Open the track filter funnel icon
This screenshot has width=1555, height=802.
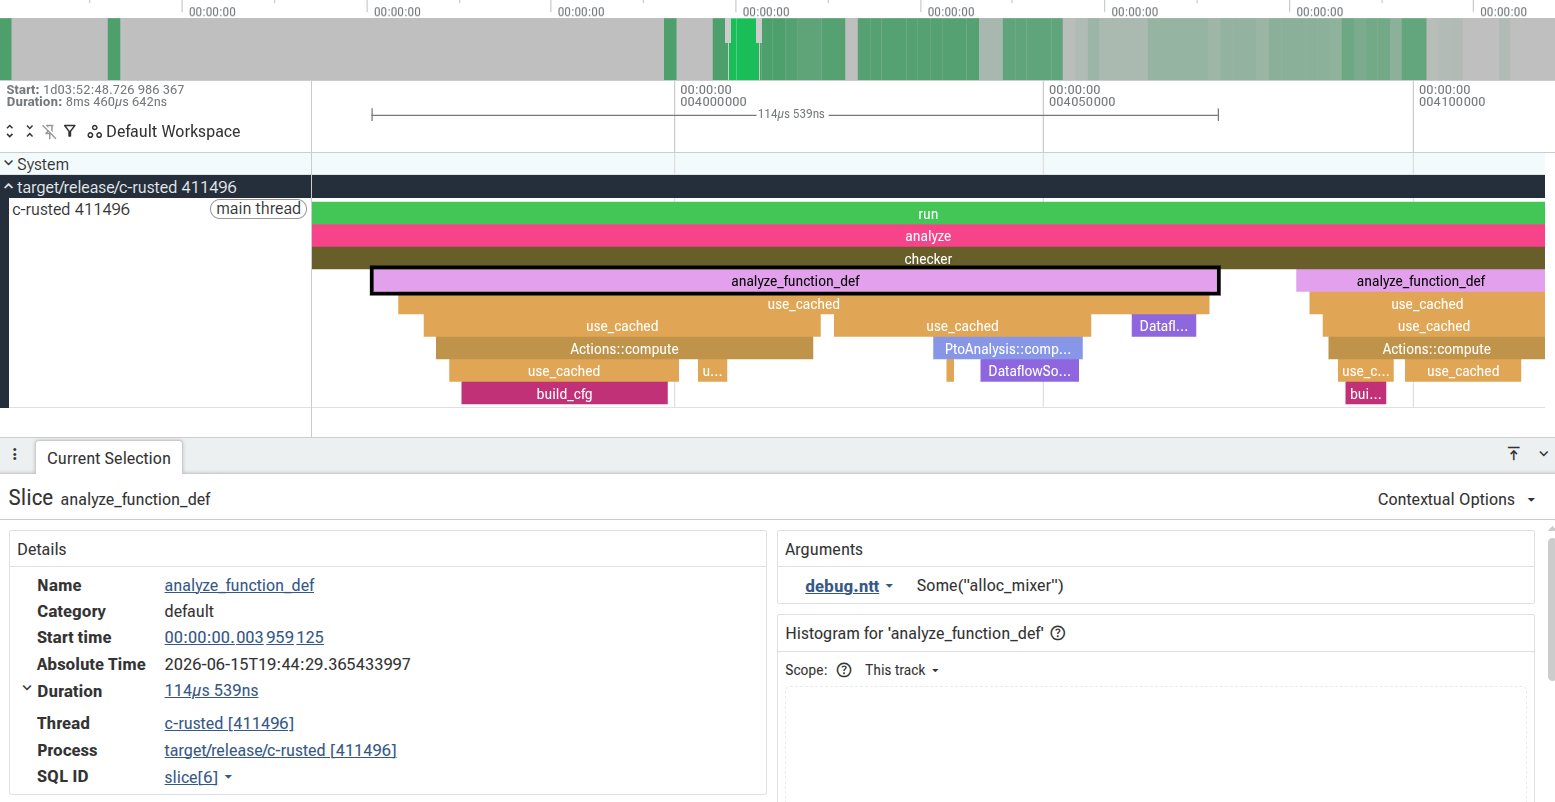click(x=70, y=131)
